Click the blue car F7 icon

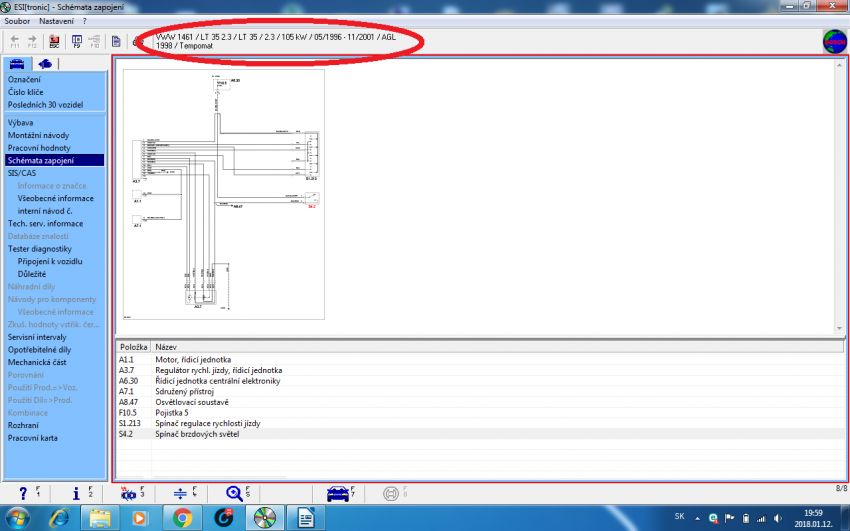(338, 493)
